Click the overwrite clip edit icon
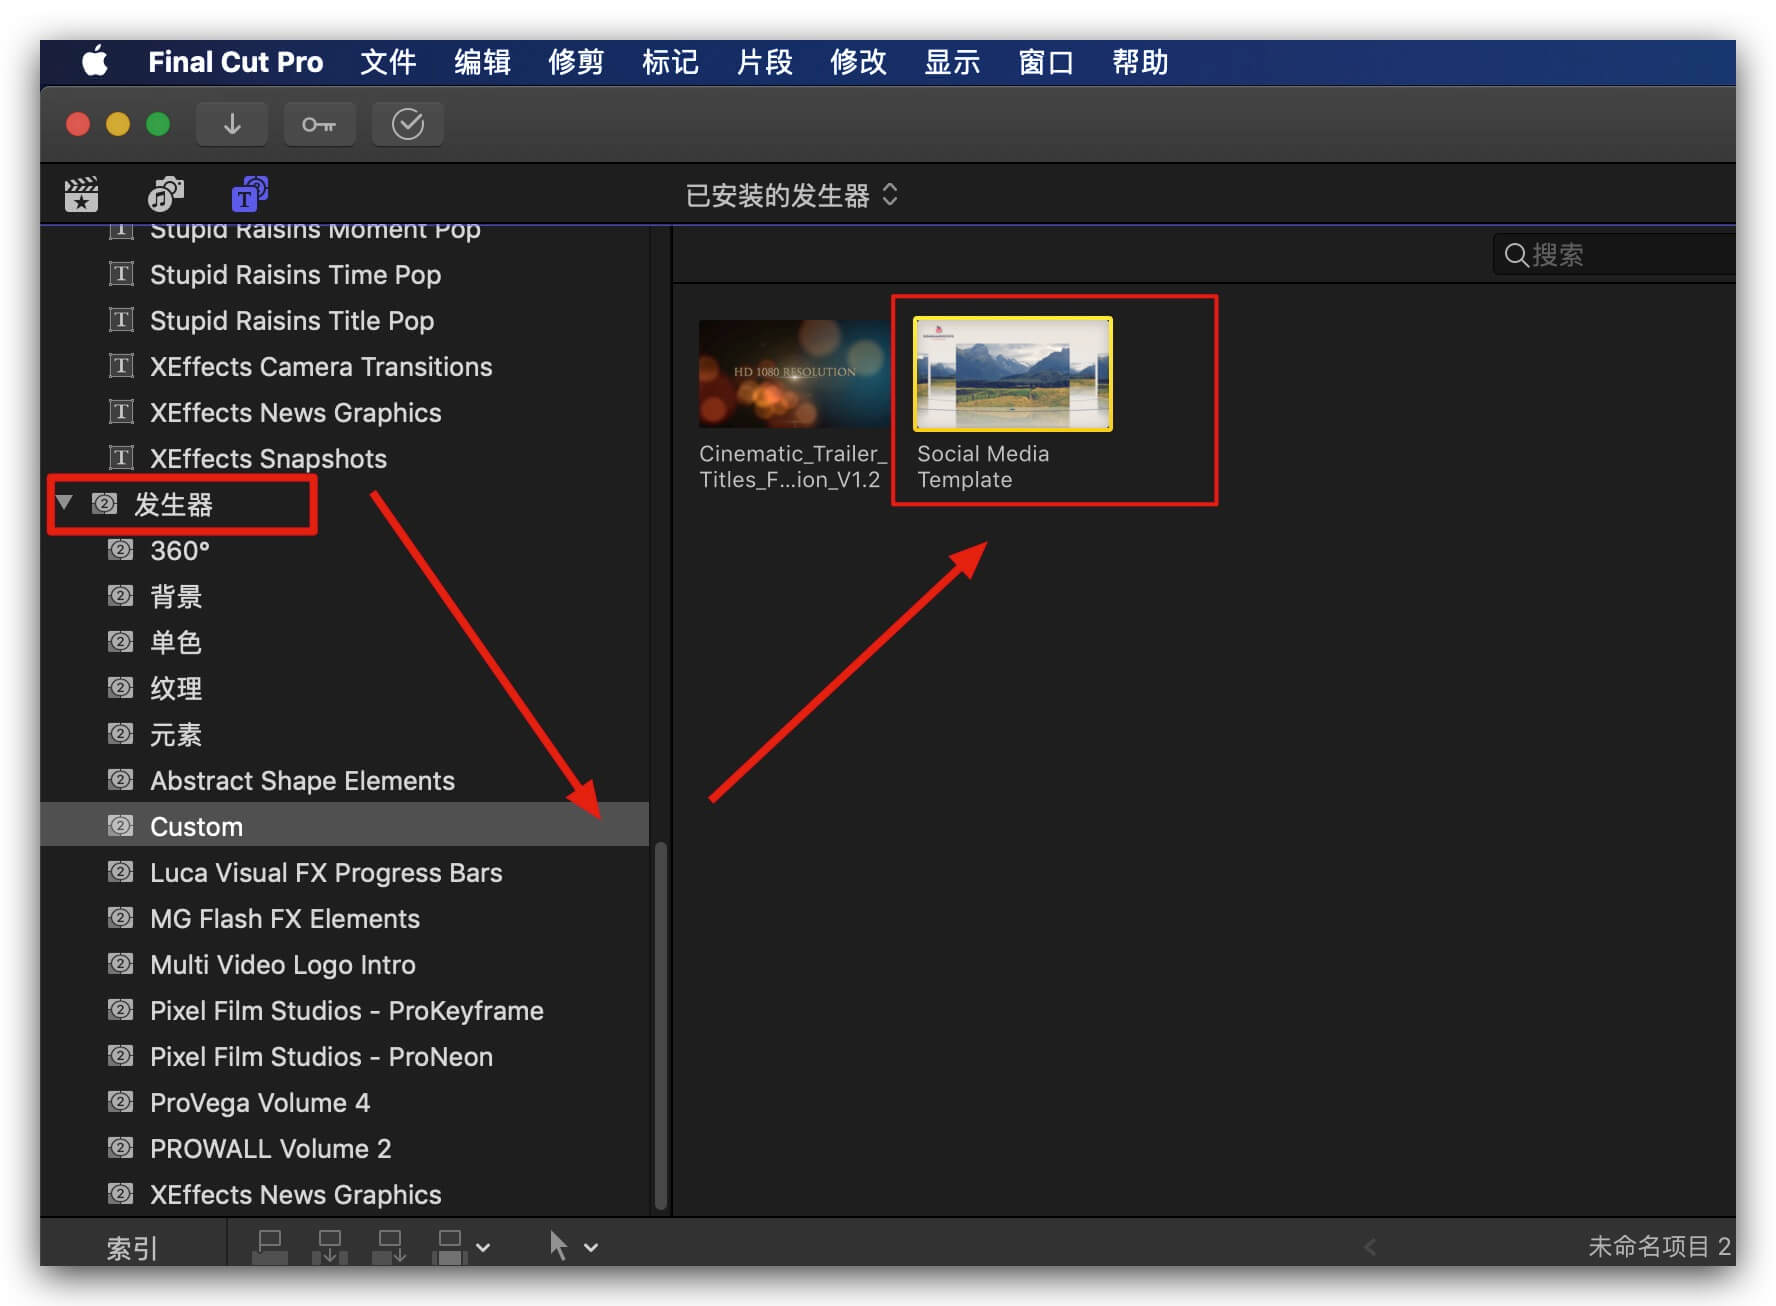 click(x=450, y=1247)
